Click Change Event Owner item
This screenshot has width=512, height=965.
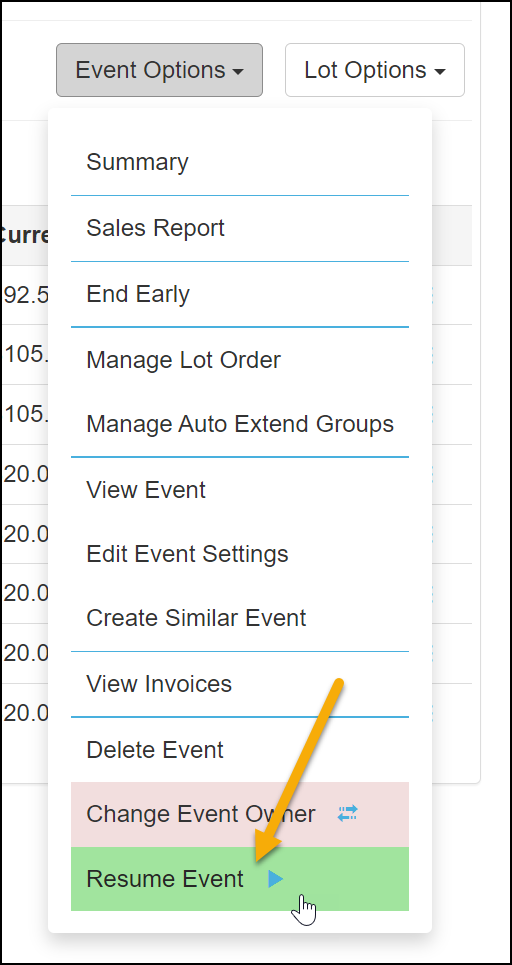pos(240,814)
